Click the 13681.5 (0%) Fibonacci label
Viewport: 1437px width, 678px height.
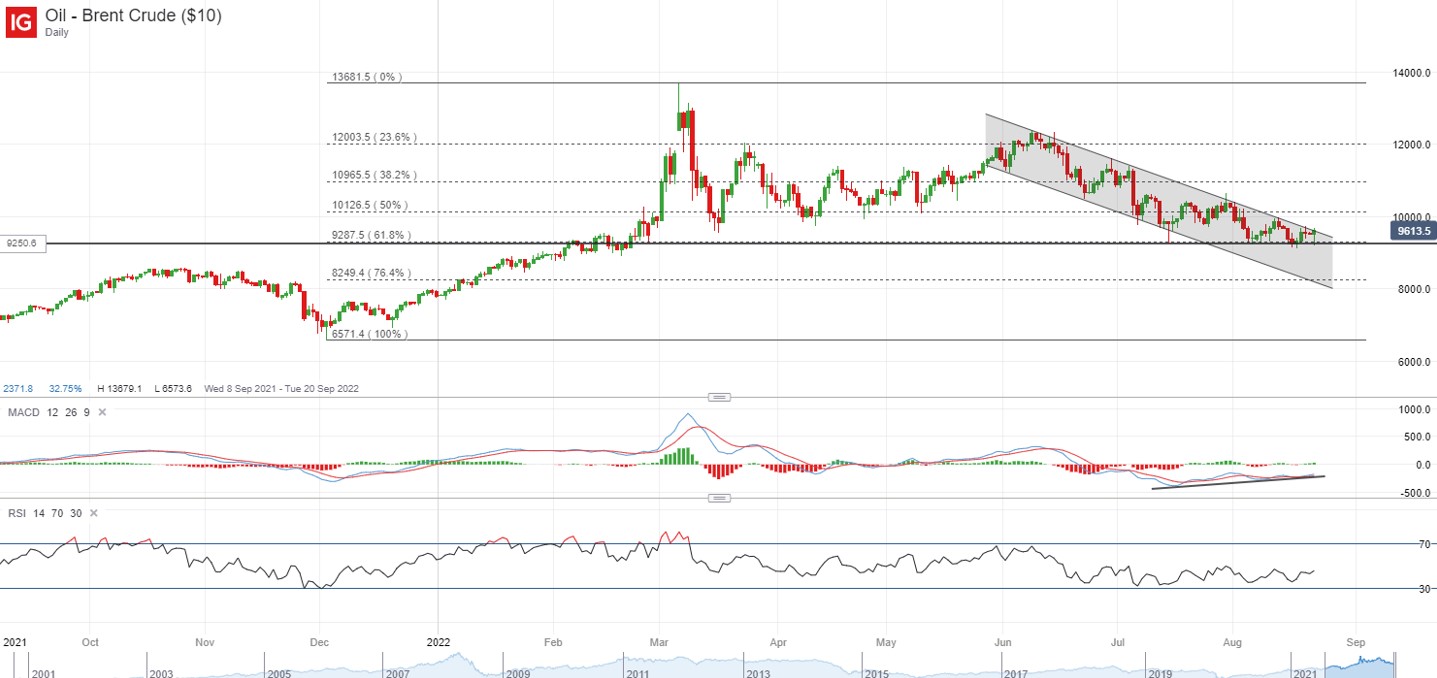(366, 77)
